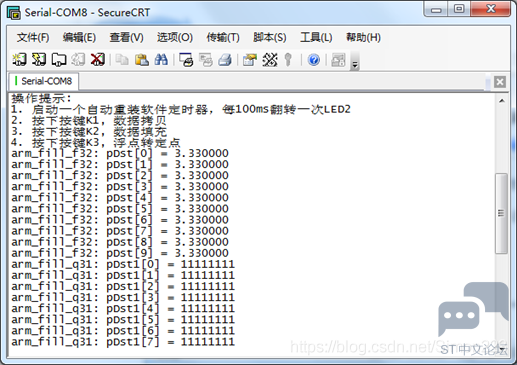Open the 工具(L) menu
The width and height of the screenshot is (517, 365).
tap(316, 37)
